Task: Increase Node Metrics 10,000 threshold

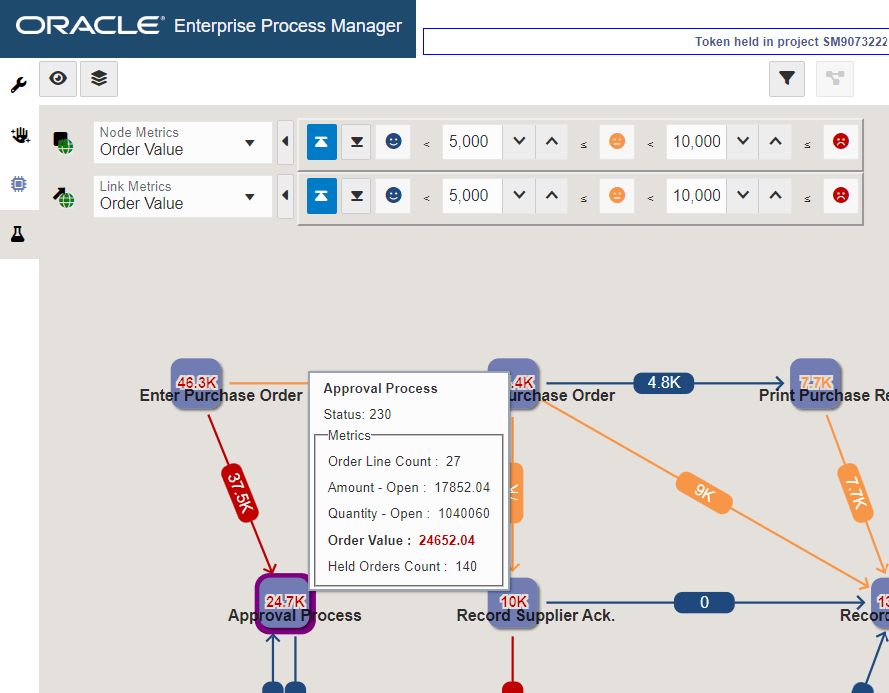Action: coord(776,142)
